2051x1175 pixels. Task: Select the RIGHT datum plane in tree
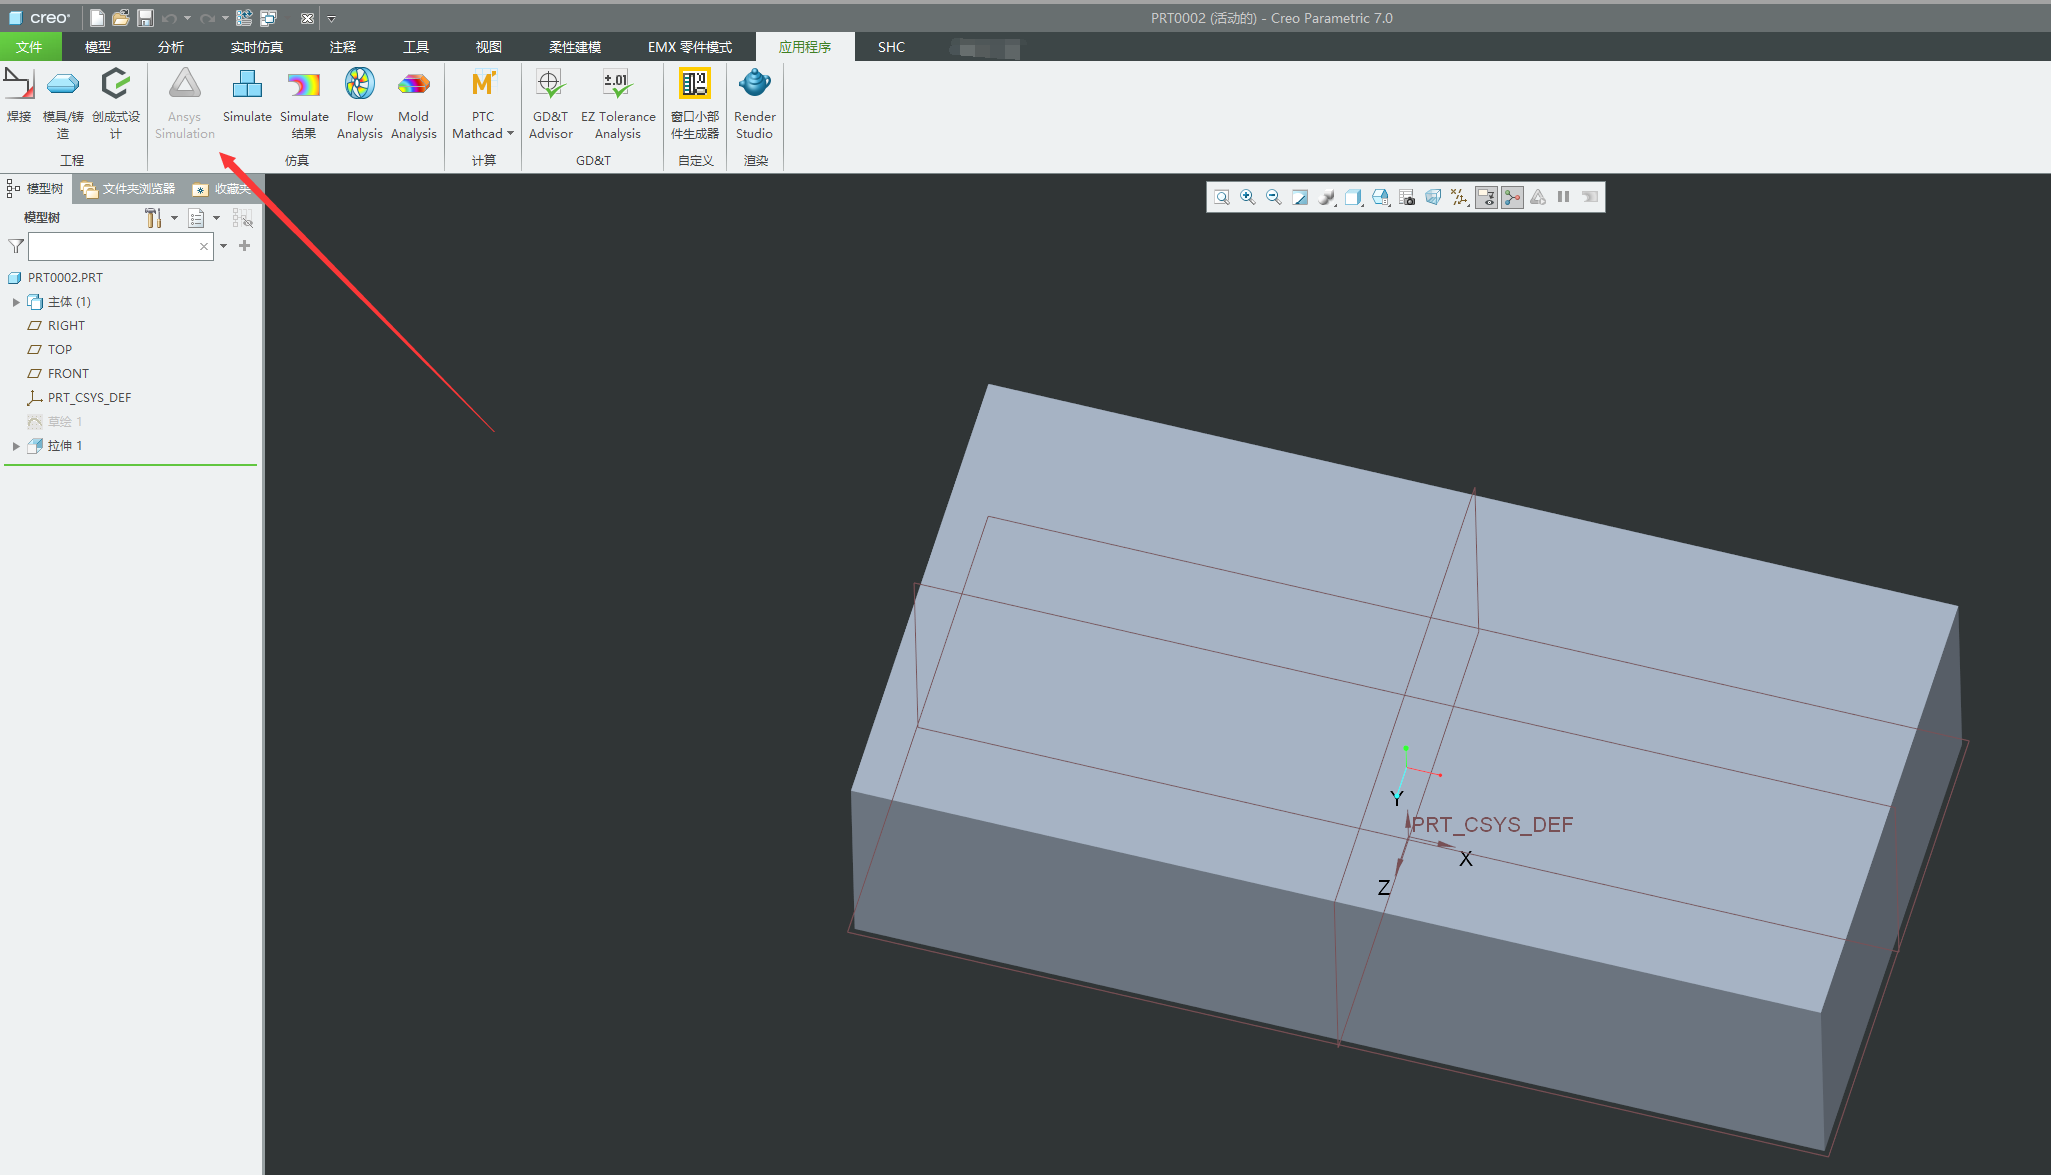point(56,326)
